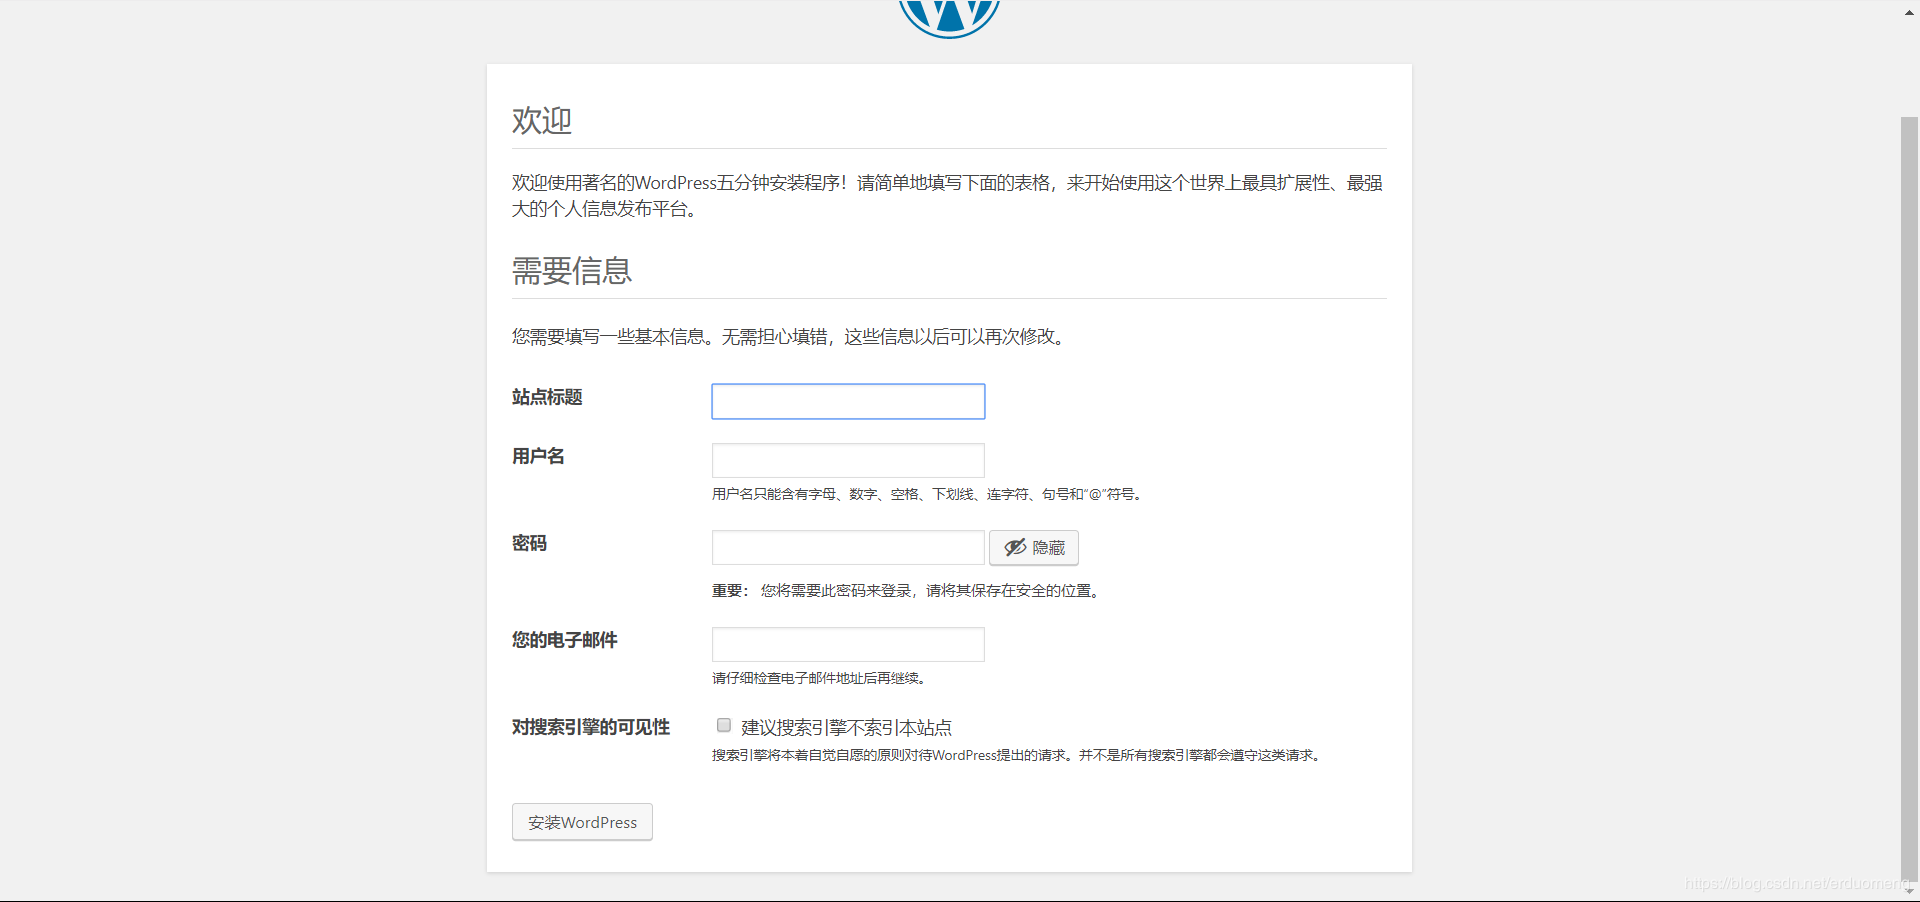Click the 密码 label
This screenshot has width=1920, height=902.
coord(529,543)
